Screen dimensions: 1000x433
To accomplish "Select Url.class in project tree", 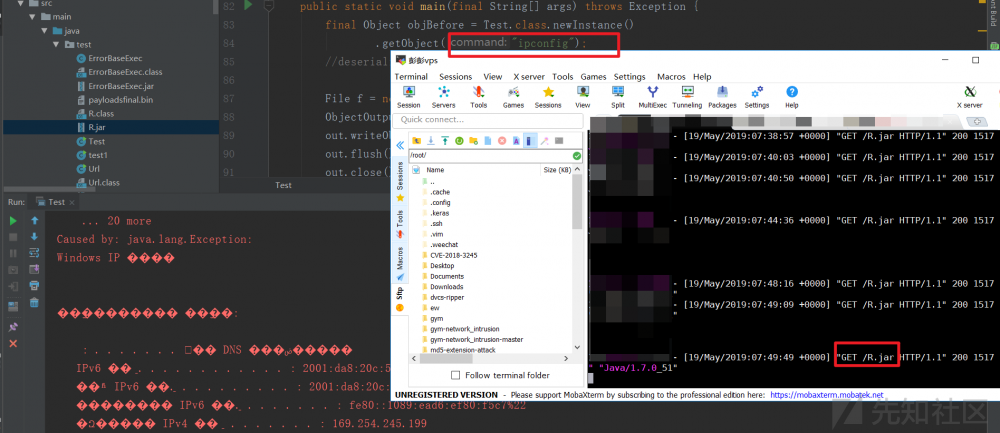I will 103,183.
